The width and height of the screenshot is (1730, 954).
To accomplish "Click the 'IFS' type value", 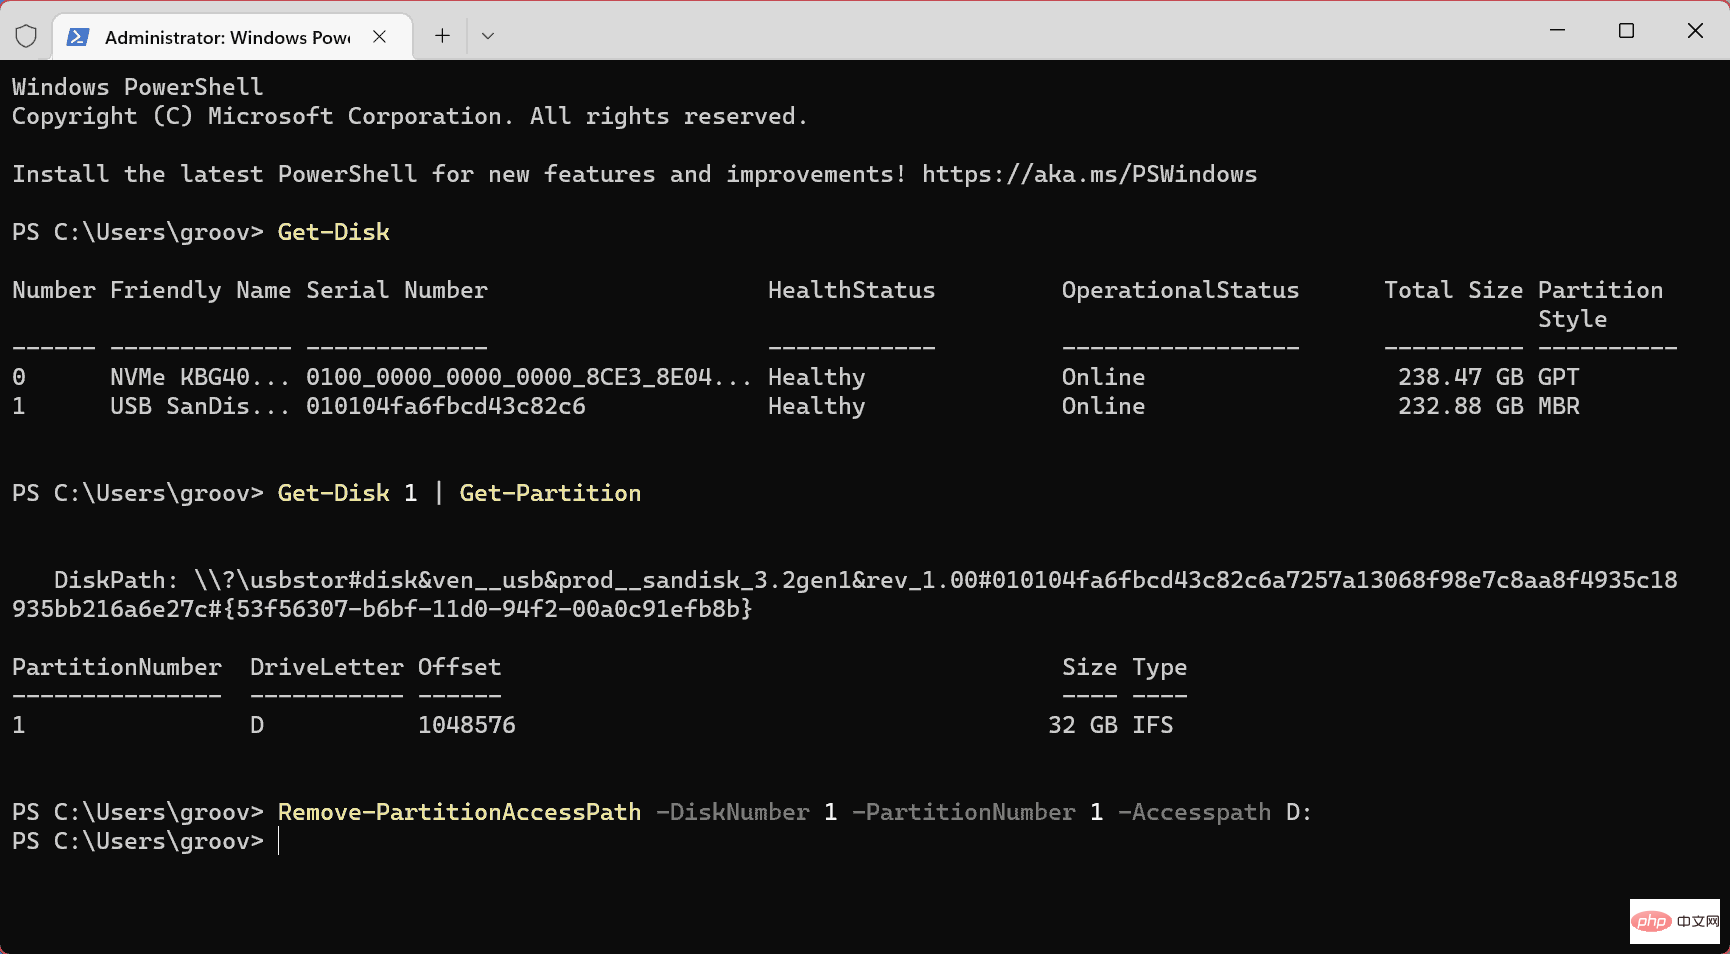I will (1152, 725).
